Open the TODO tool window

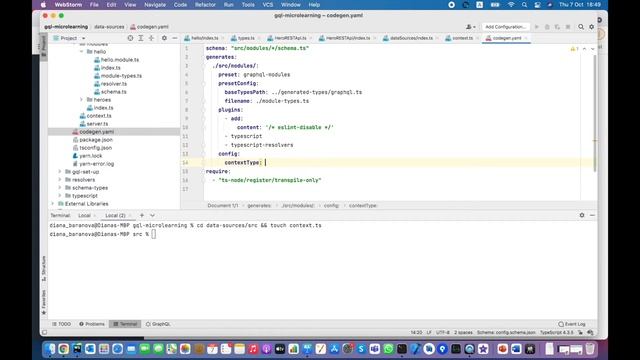pos(62,324)
